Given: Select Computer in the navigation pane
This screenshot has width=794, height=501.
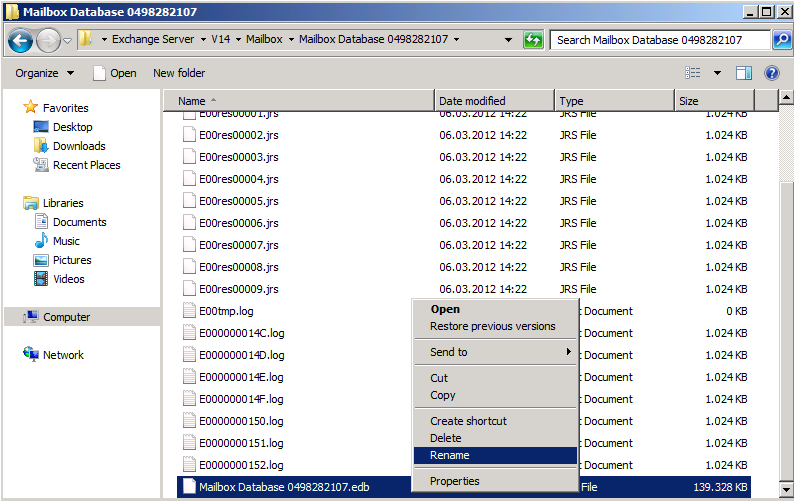Looking at the screenshot, I should pos(66,317).
